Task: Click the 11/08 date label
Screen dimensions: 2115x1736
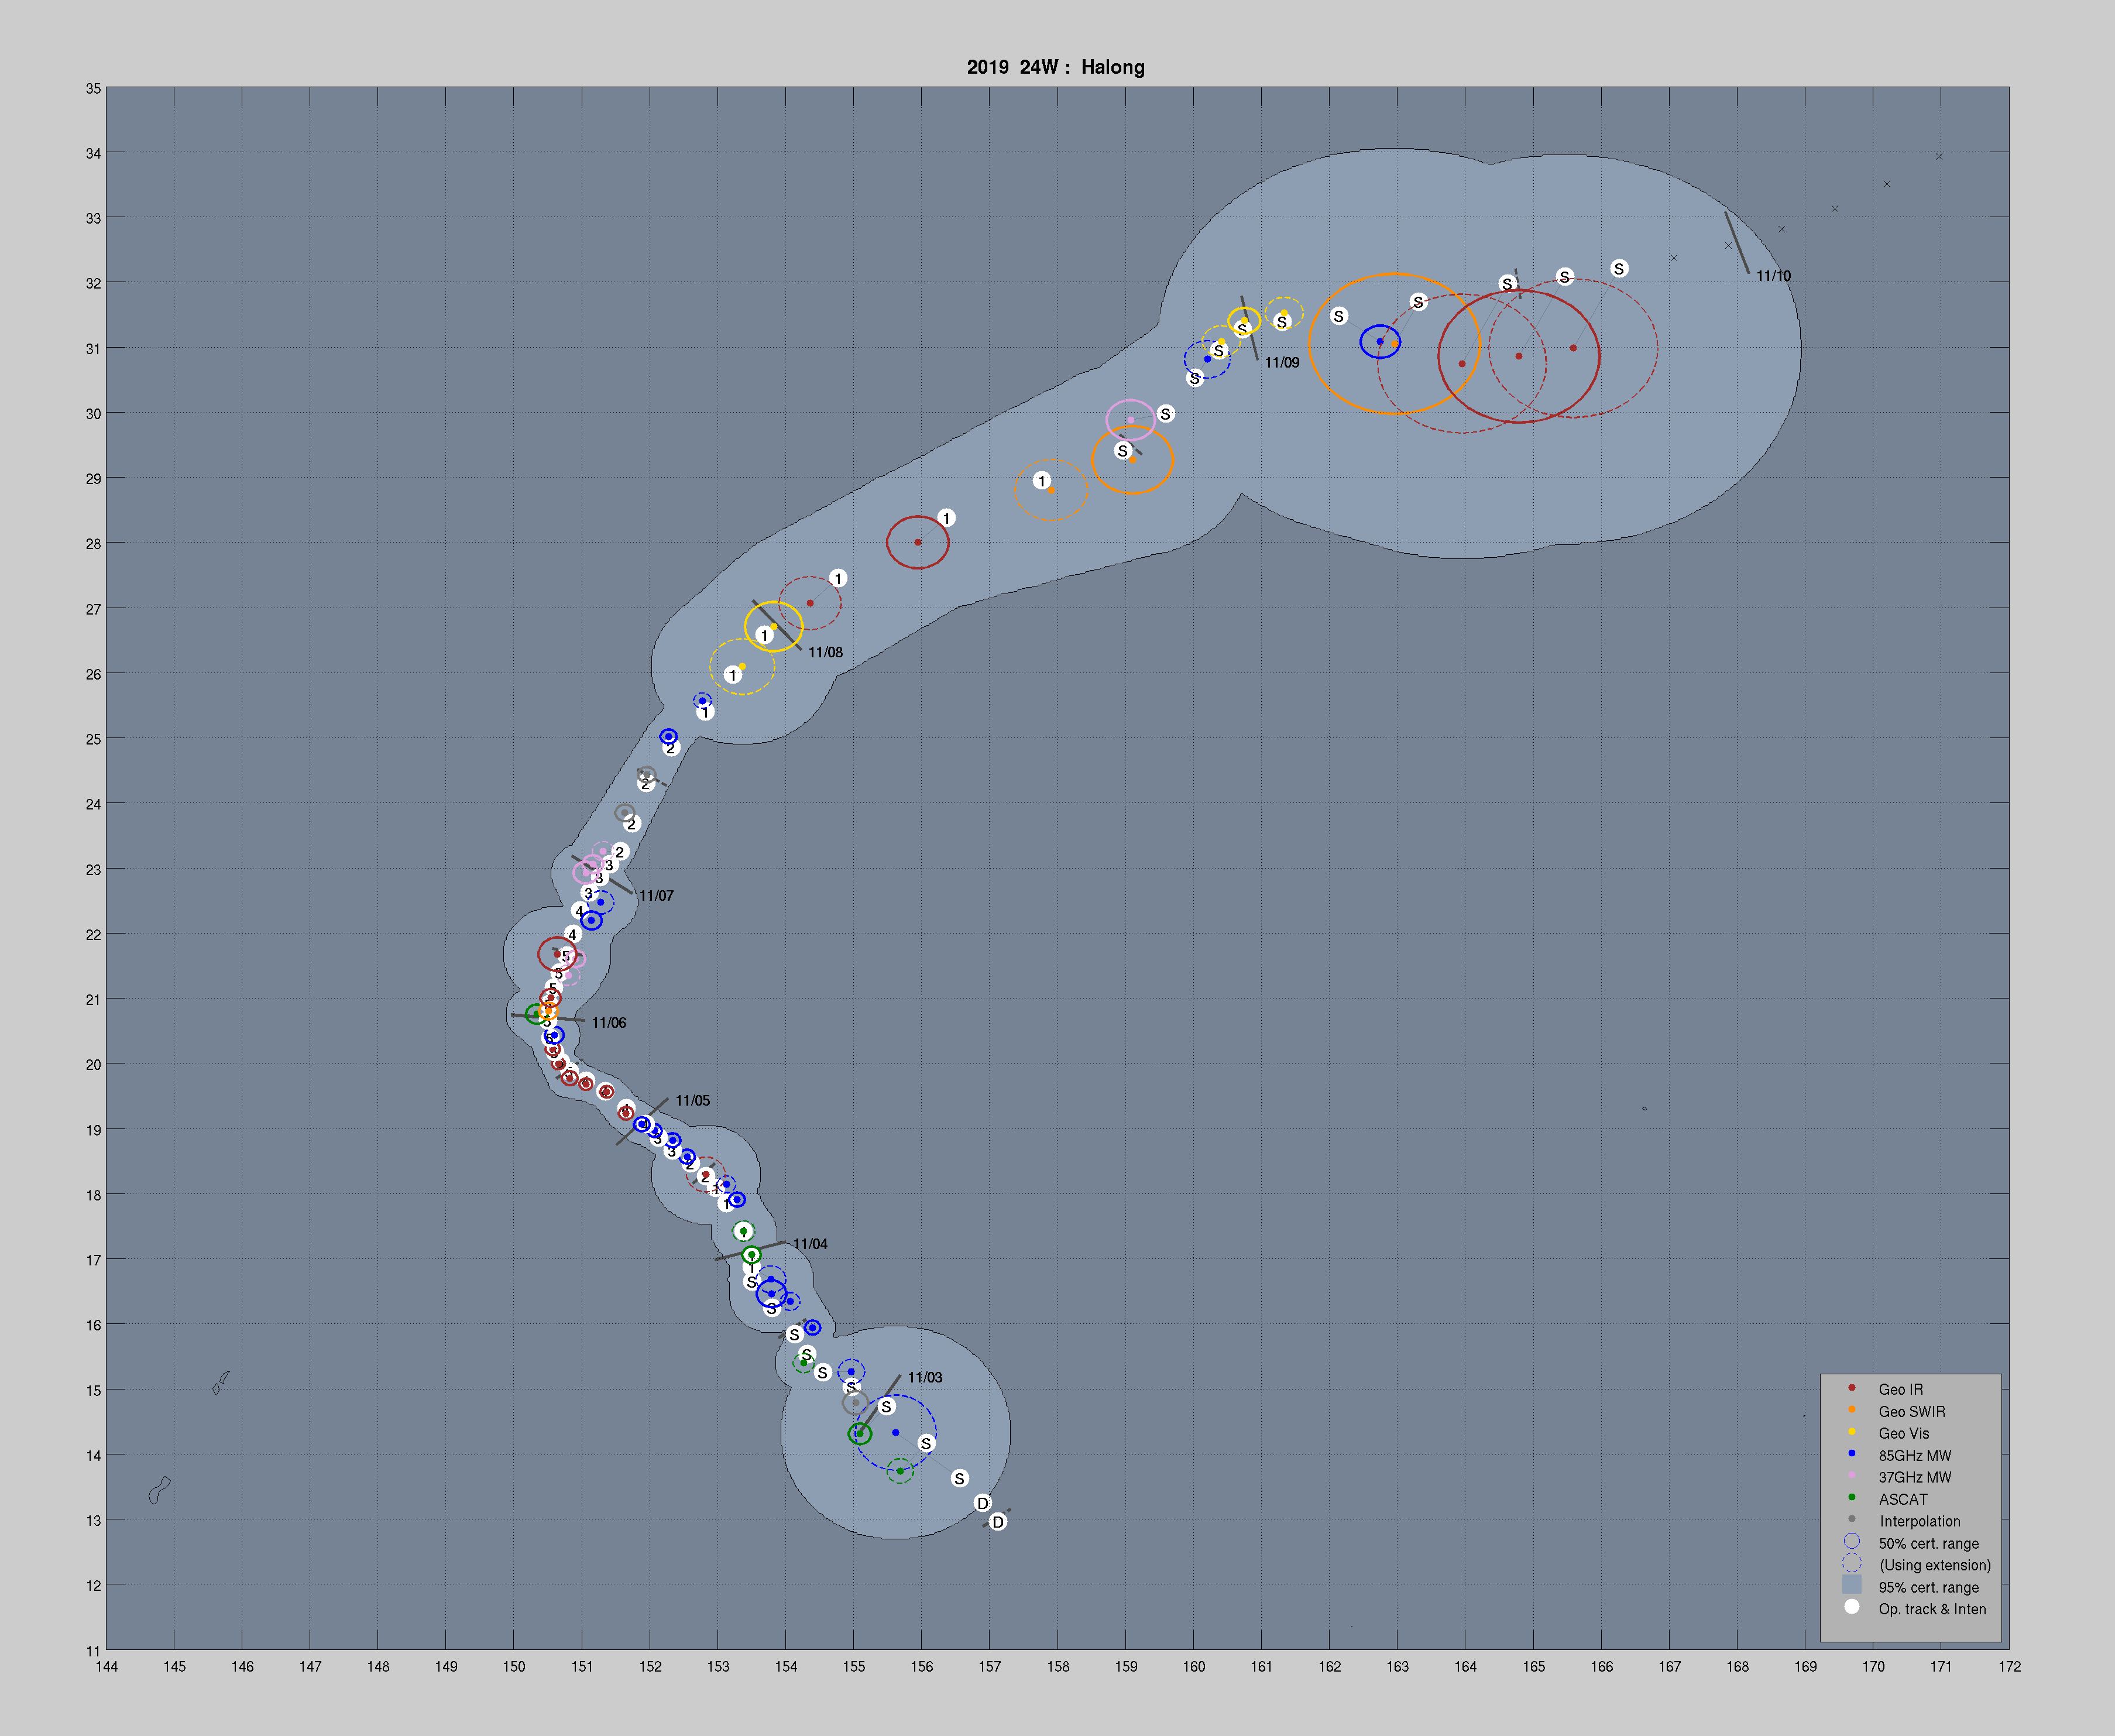Action: click(x=825, y=652)
